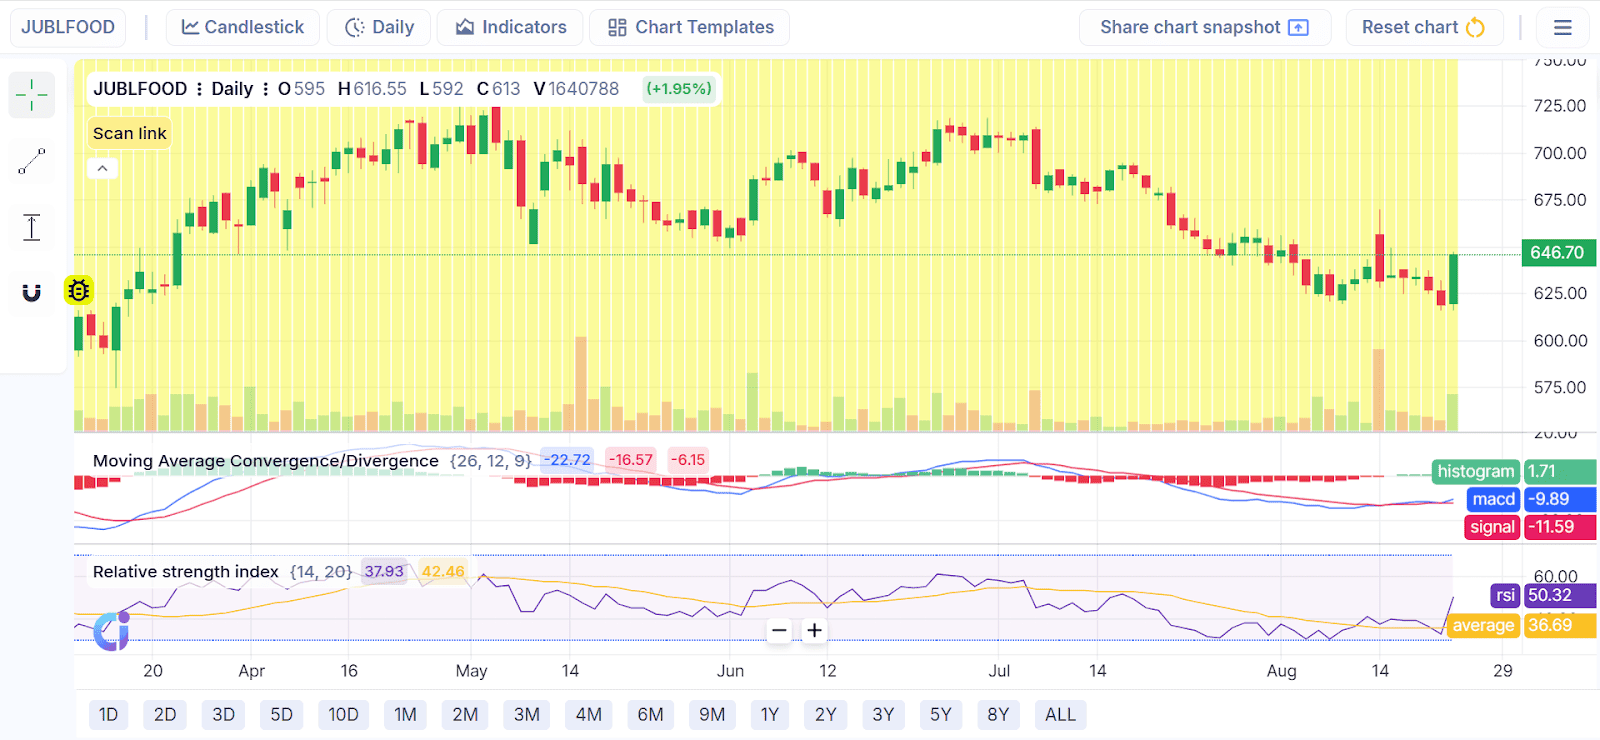The image size is (1600, 740).
Task: Collapse the legend using the chevron arrow
Action: [102, 168]
